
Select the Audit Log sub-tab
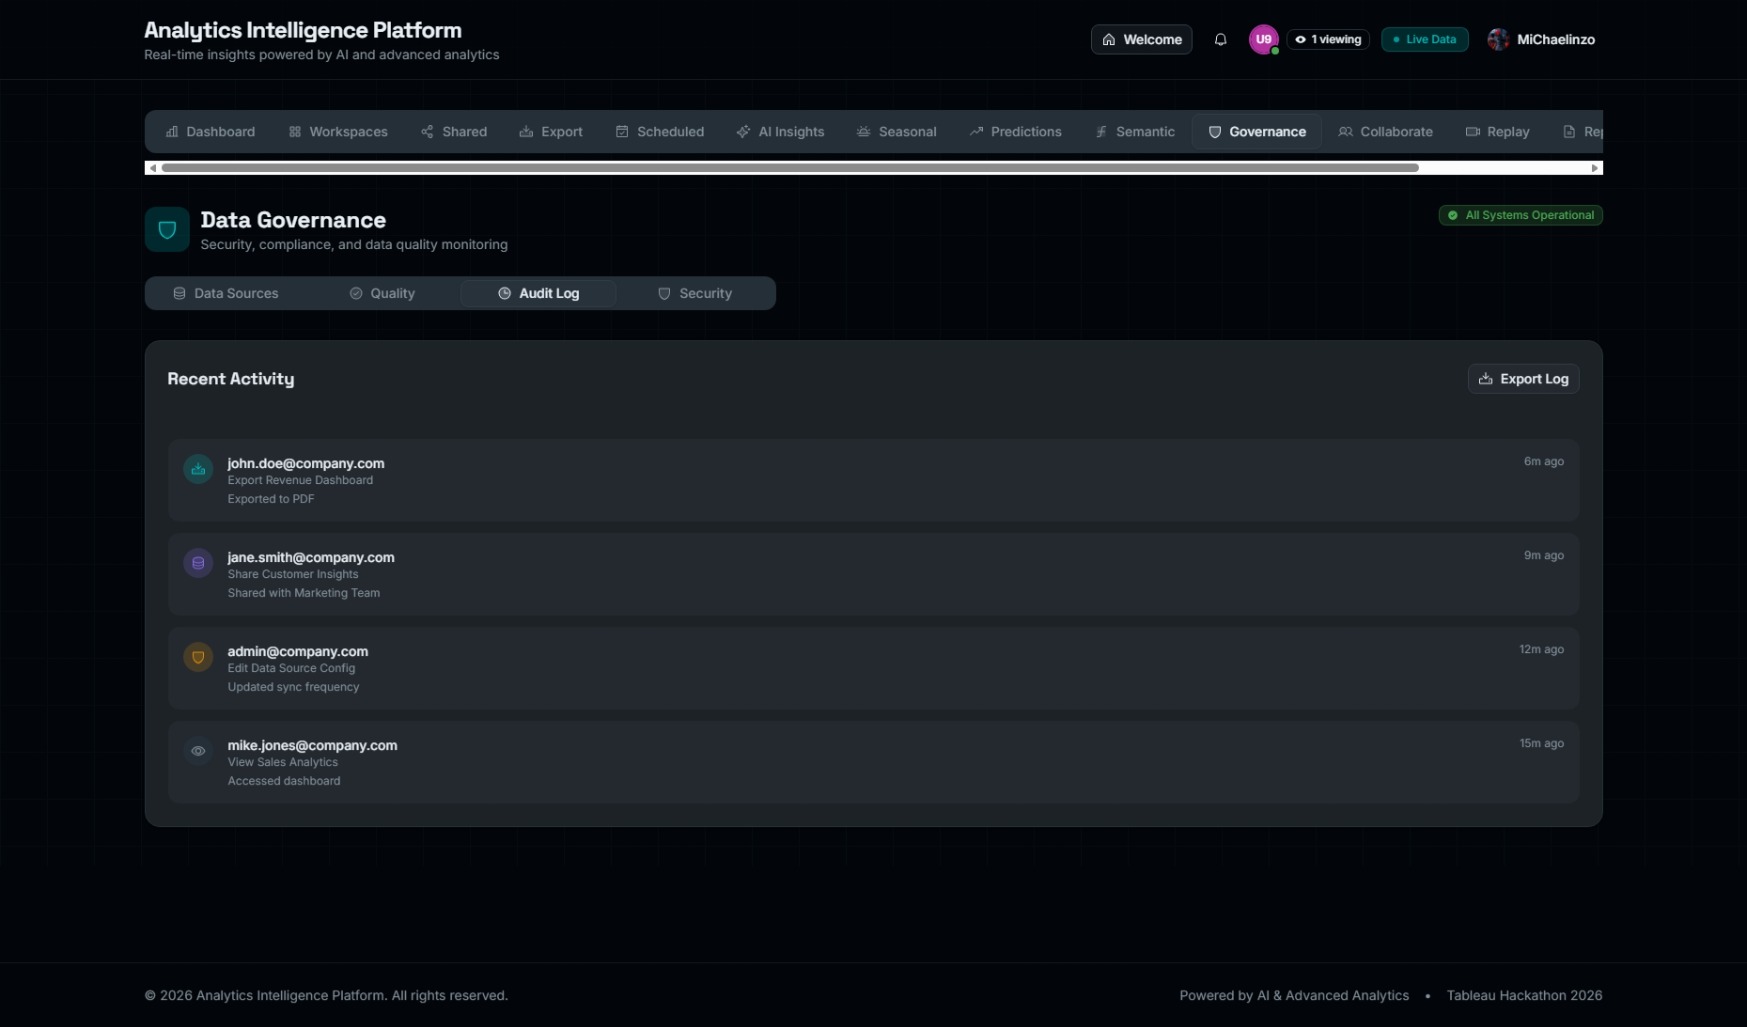coord(538,293)
